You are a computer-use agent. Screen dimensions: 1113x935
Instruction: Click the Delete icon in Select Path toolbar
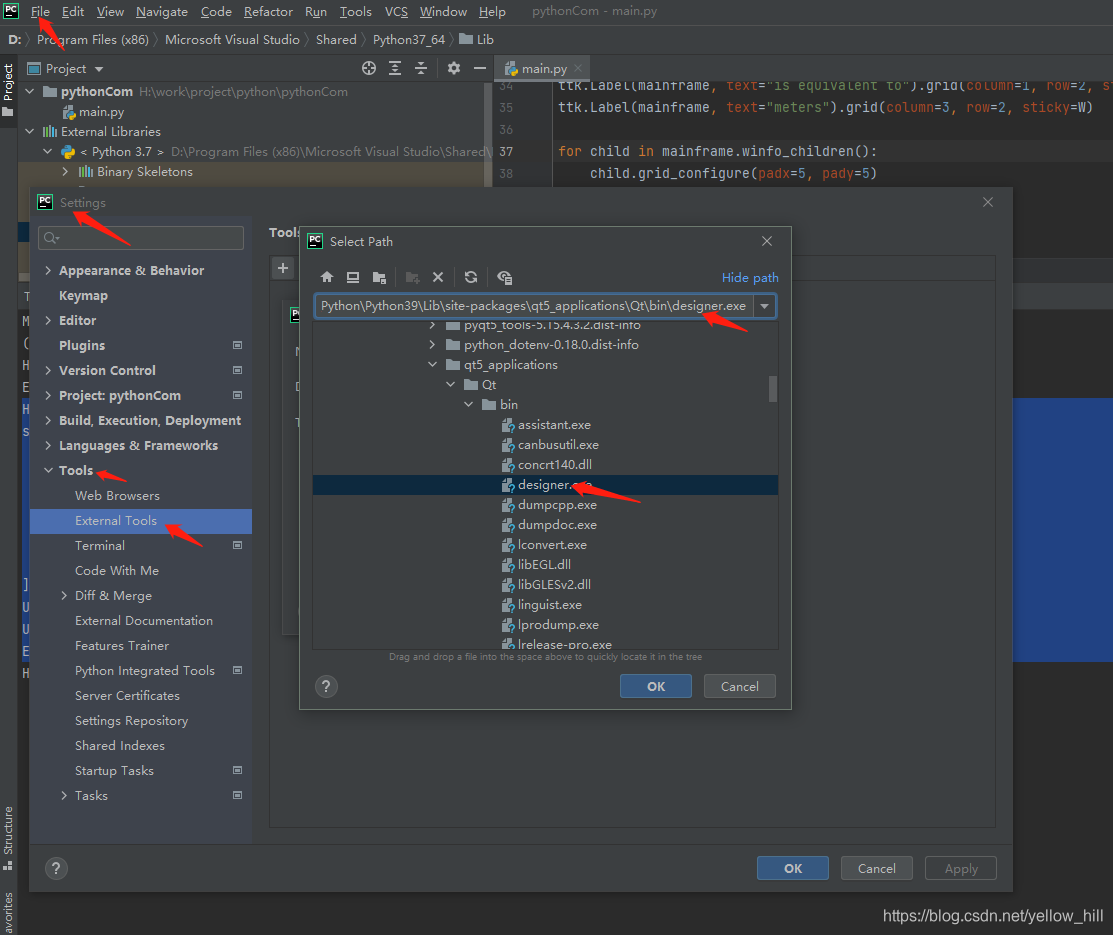tap(438, 277)
